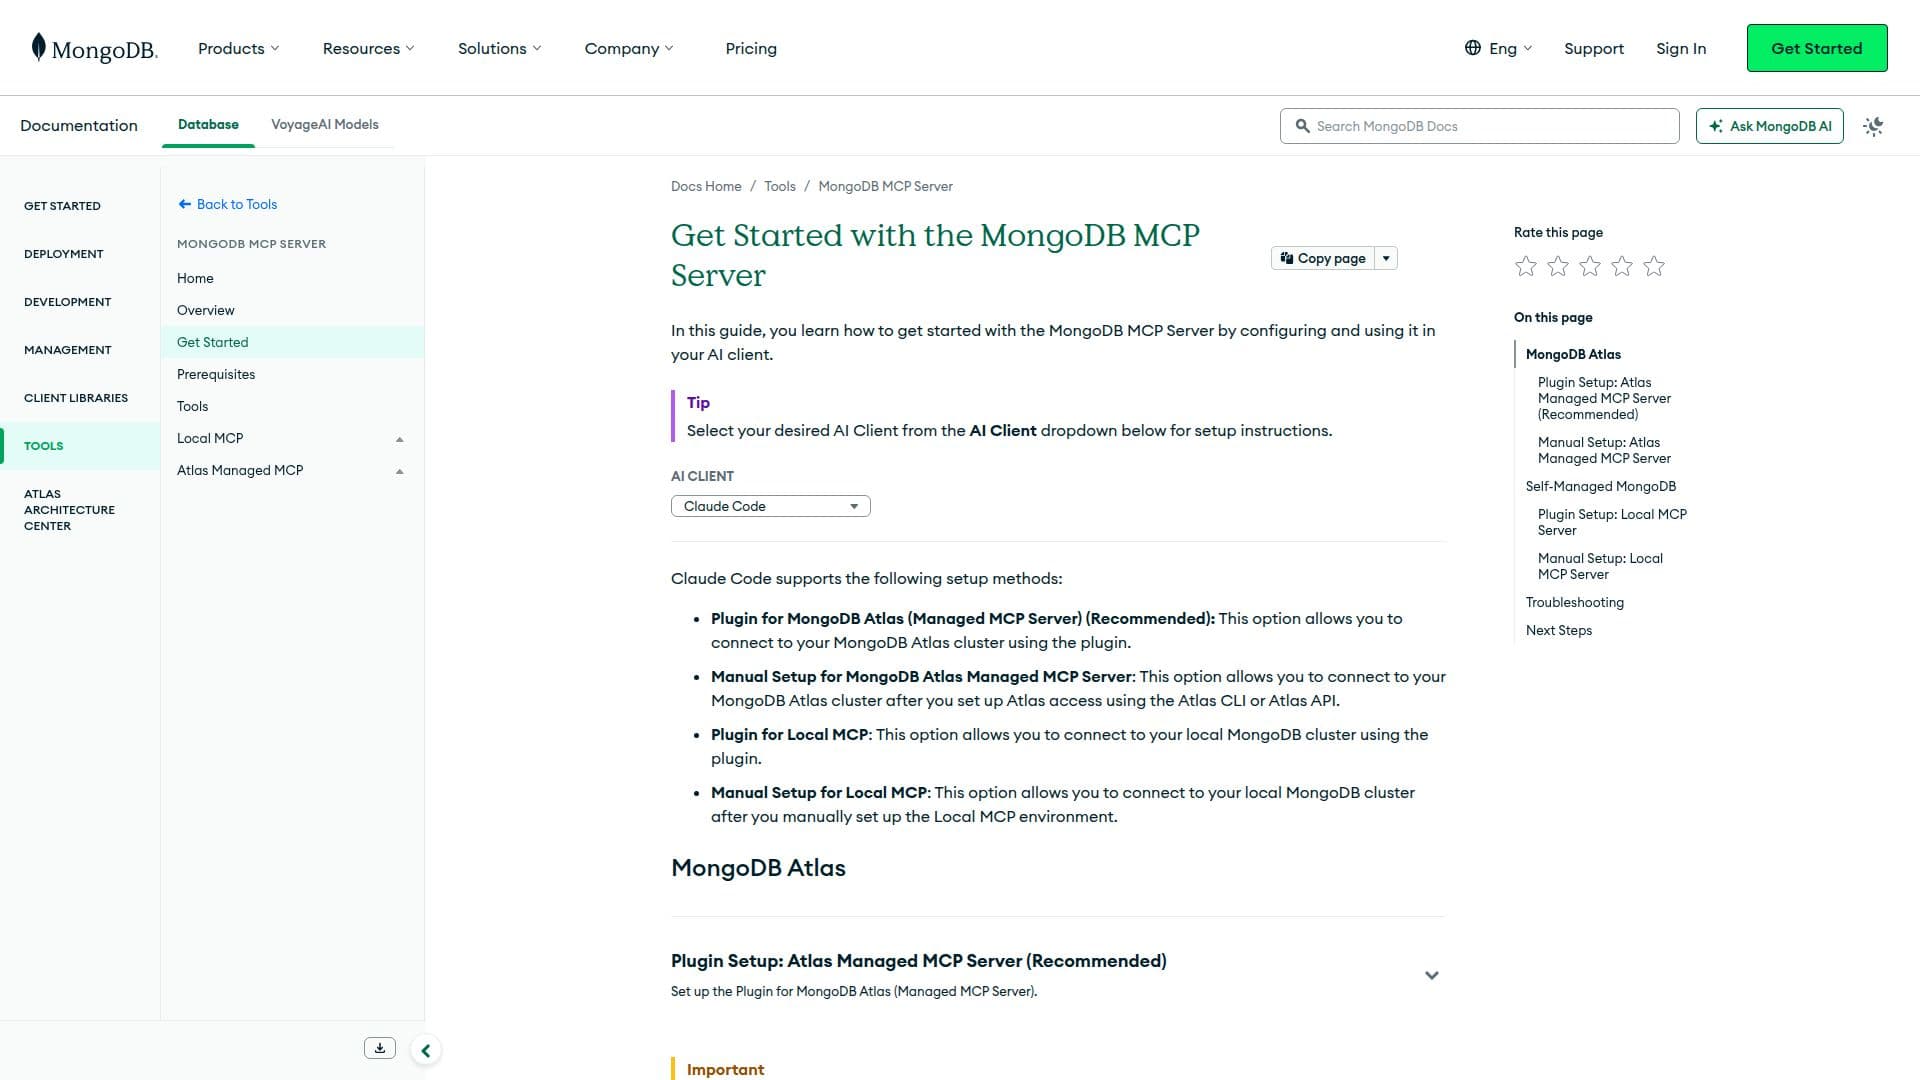The image size is (1920, 1080).
Task: Click the Copy page button
Action: point(1323,258)
